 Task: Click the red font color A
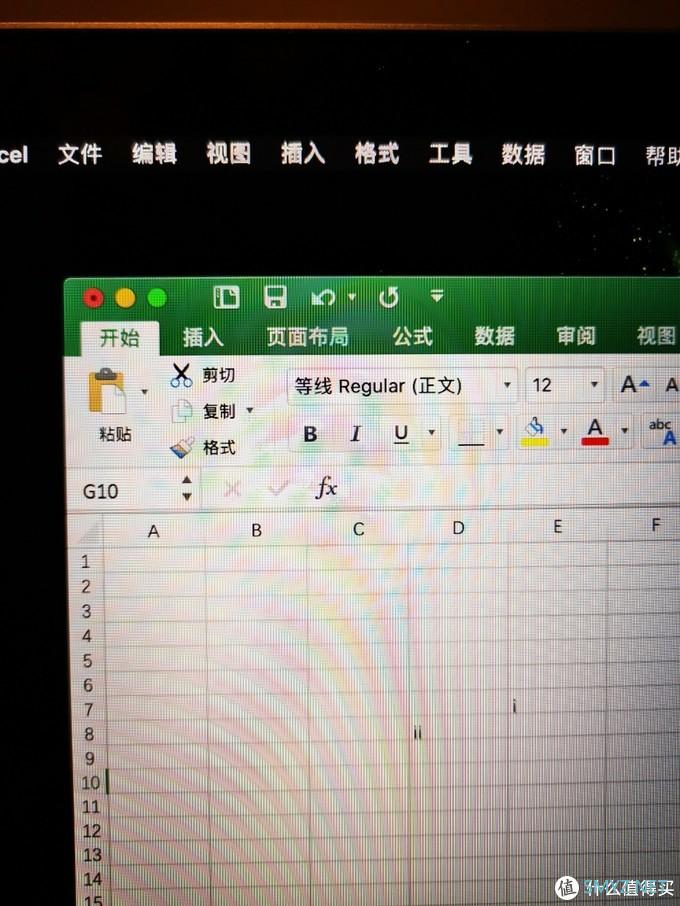point(594,432)
